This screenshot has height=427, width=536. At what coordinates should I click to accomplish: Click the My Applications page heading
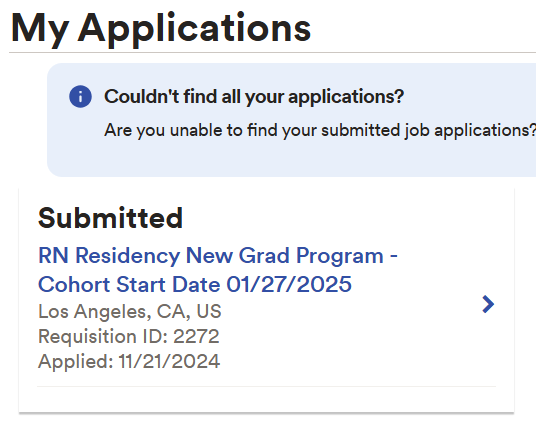tap(161, 28)
